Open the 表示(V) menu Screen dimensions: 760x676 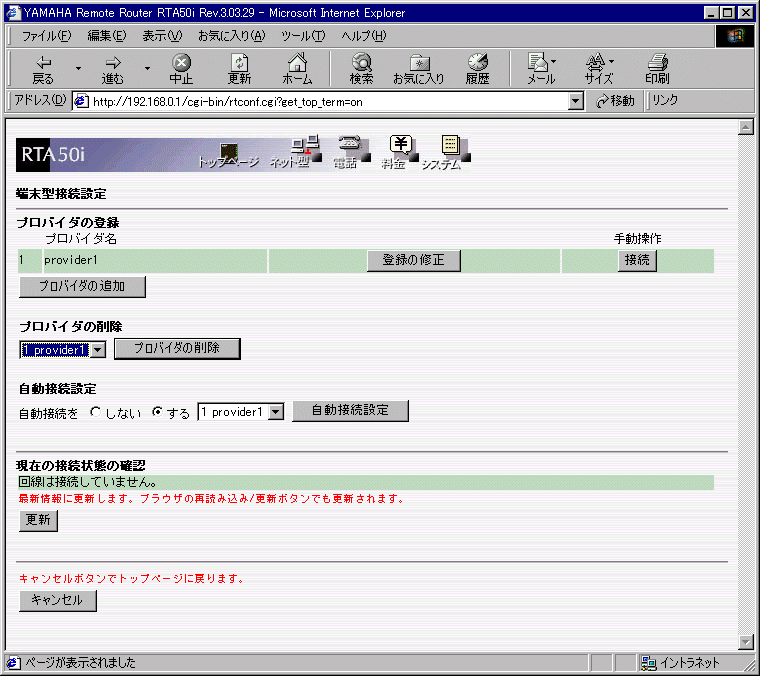pyautogui.click(x=162, y=36)
